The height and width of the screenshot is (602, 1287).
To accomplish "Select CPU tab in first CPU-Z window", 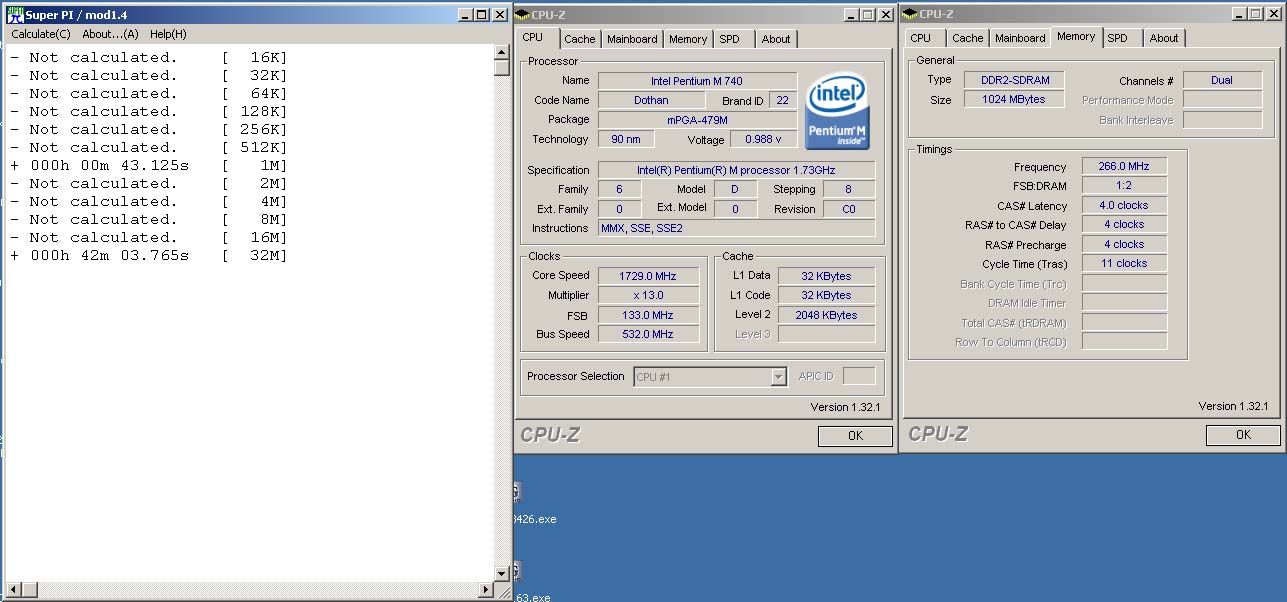I will (x=533, y=37).
